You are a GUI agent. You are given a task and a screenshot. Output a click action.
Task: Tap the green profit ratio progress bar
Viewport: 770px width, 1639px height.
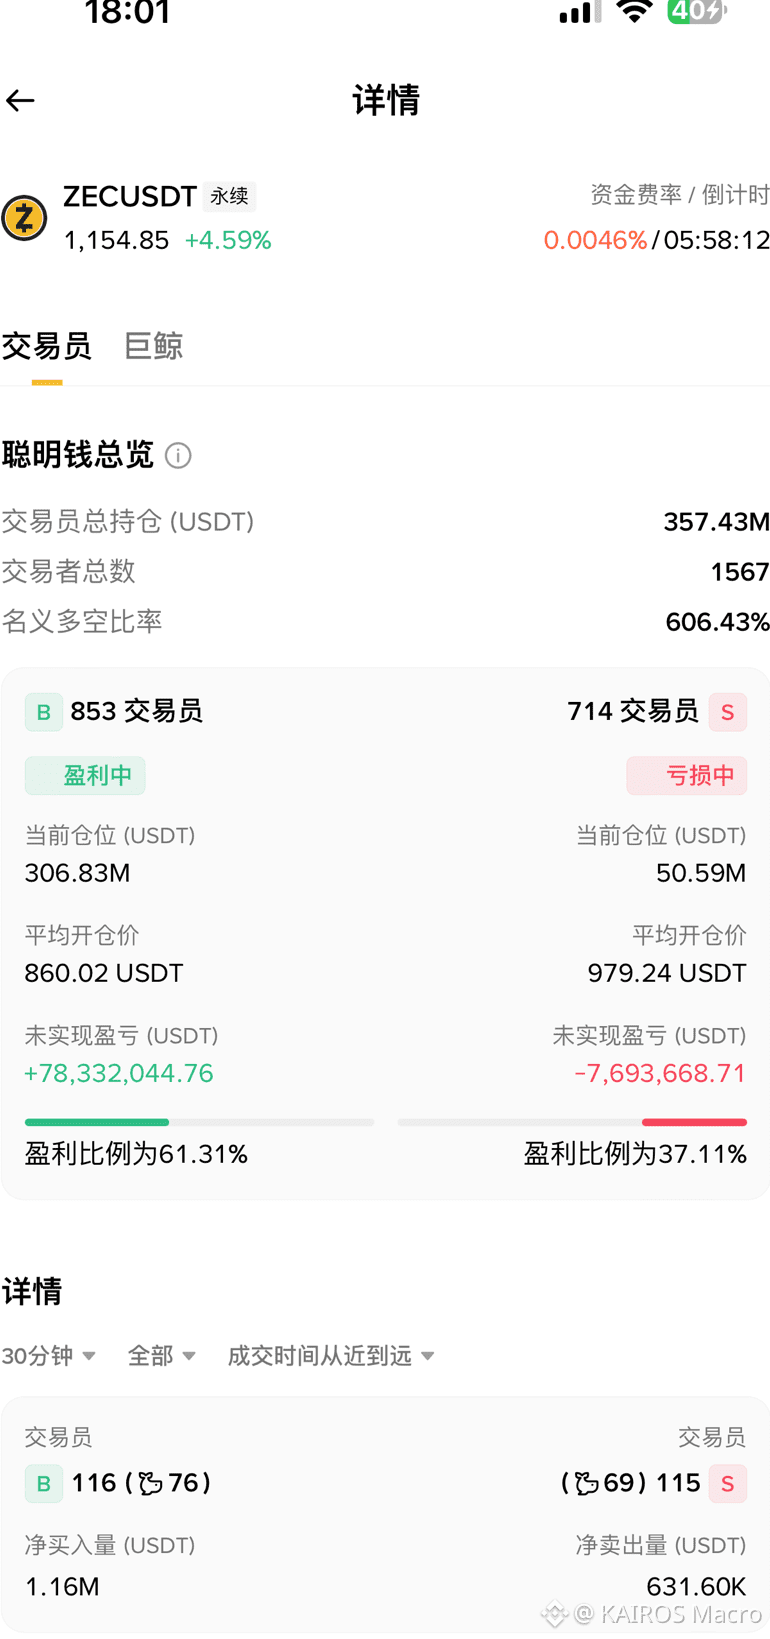199,1122
